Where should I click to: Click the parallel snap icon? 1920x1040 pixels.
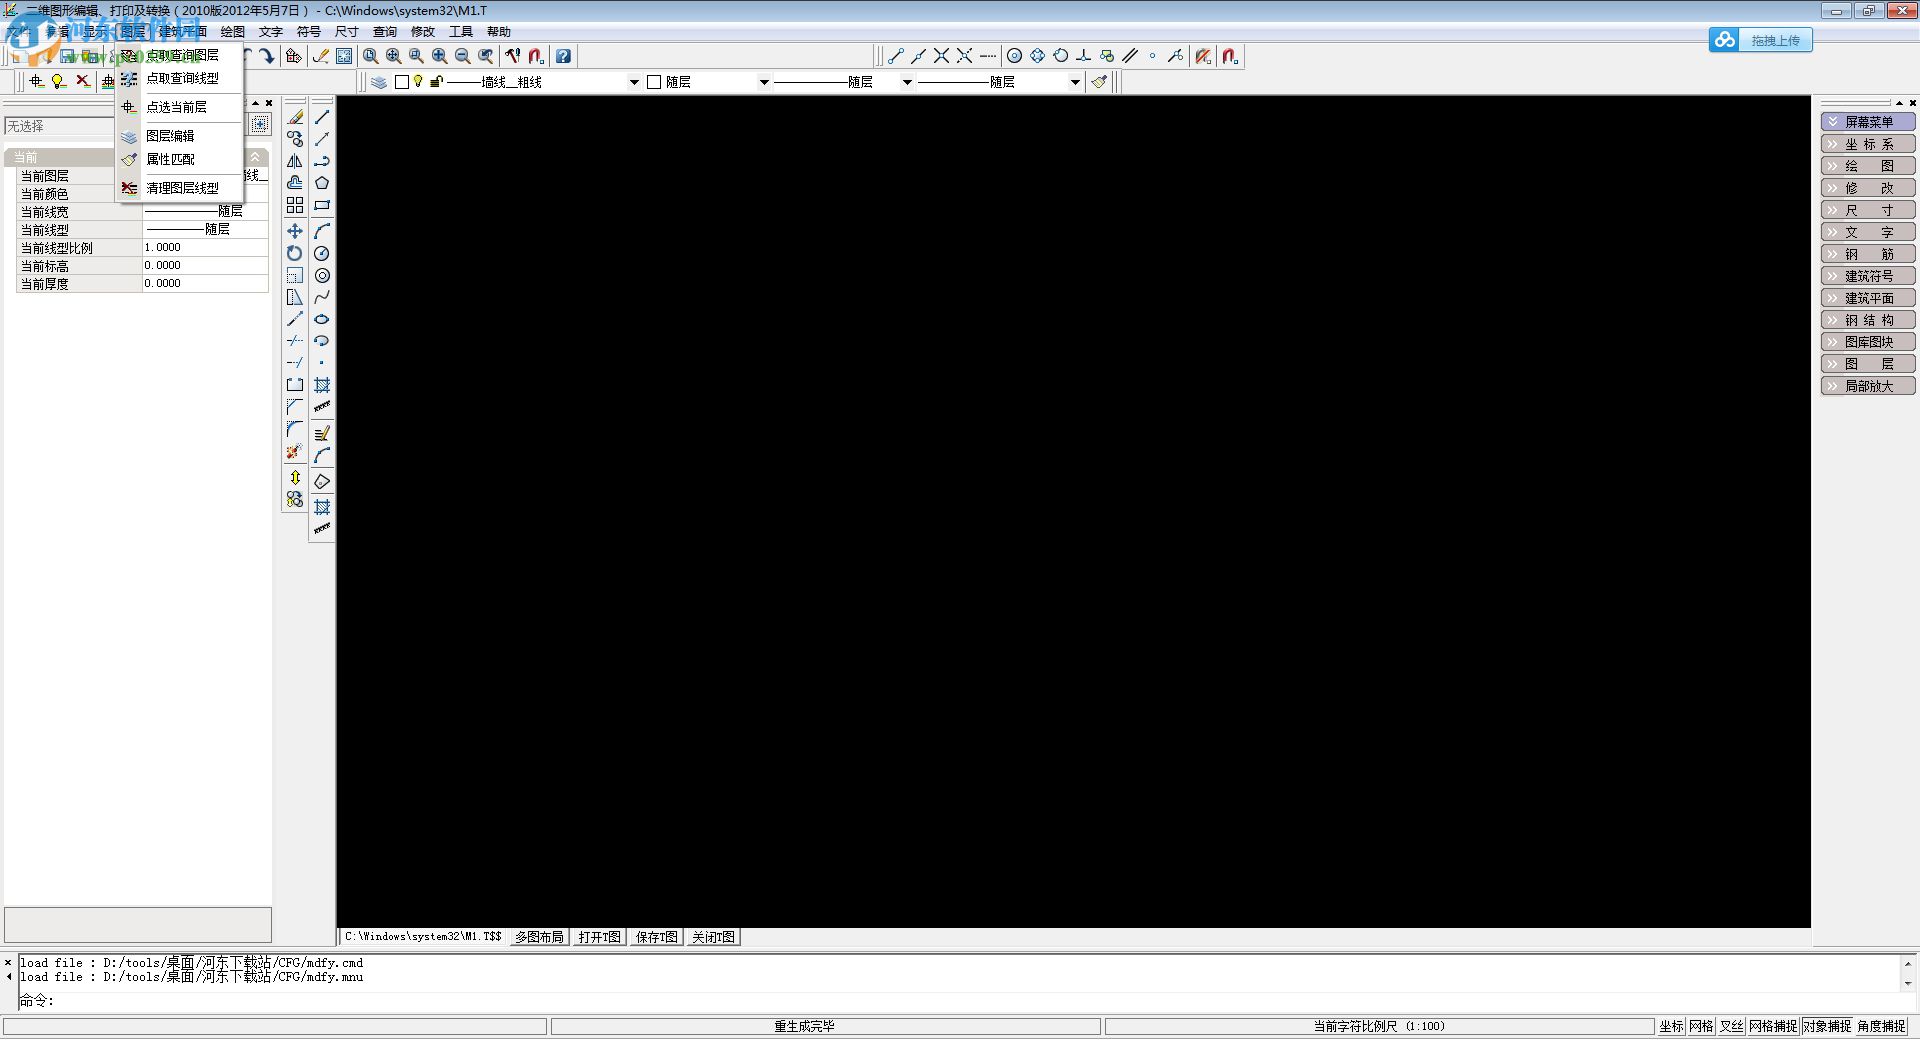tap(1129, 56)
